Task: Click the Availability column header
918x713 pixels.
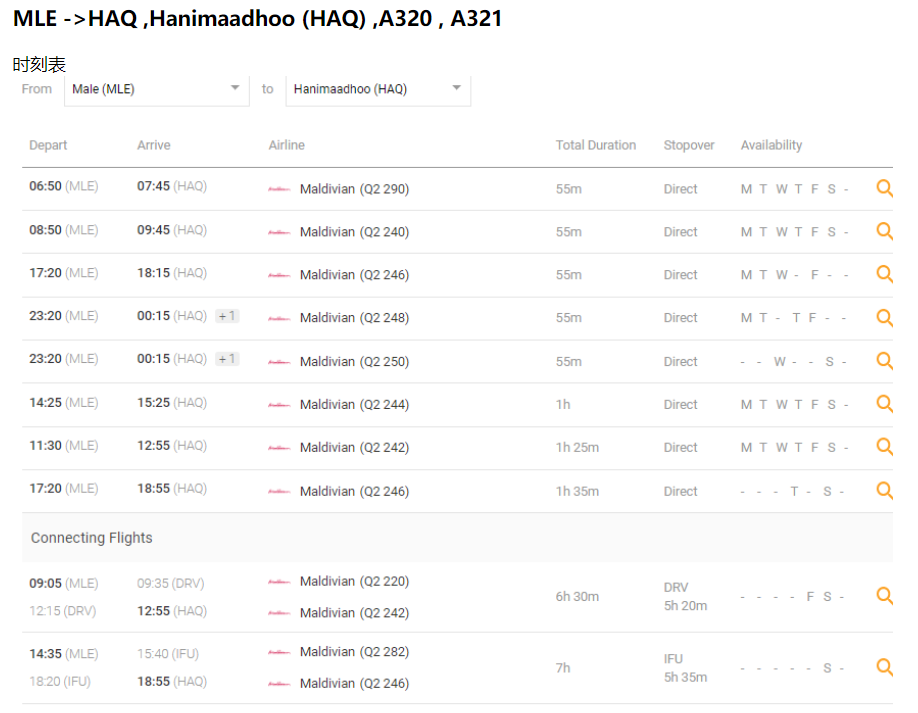Action: [x=771, y=145]
